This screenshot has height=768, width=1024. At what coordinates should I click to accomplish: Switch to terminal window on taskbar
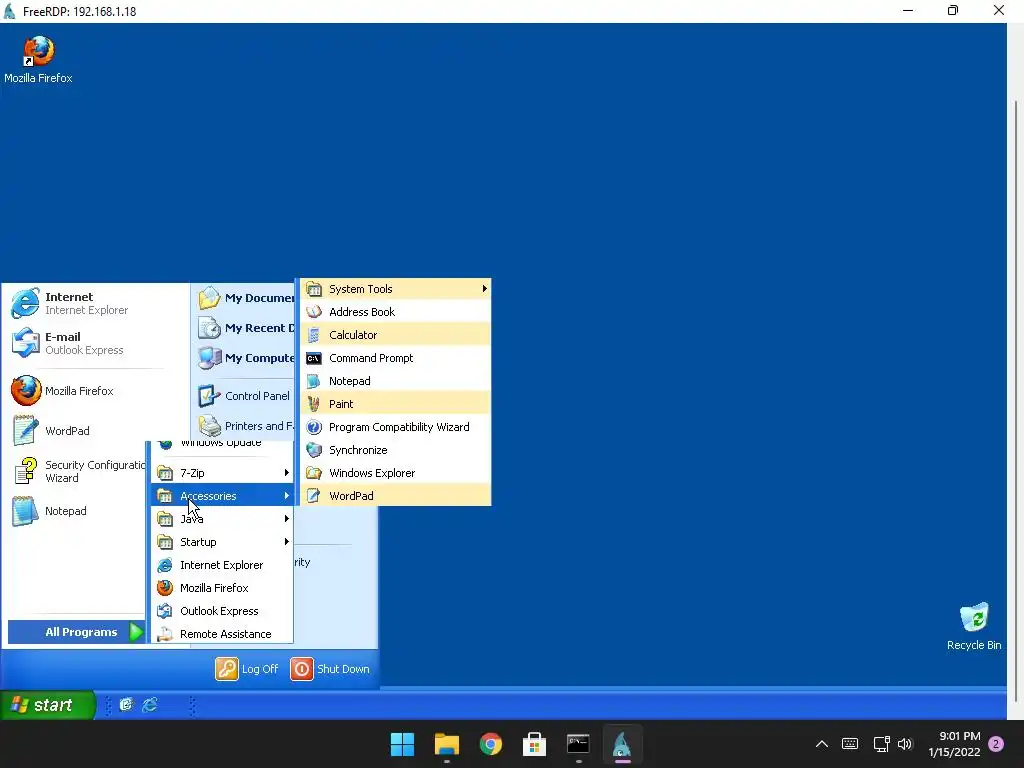point(578,744)
